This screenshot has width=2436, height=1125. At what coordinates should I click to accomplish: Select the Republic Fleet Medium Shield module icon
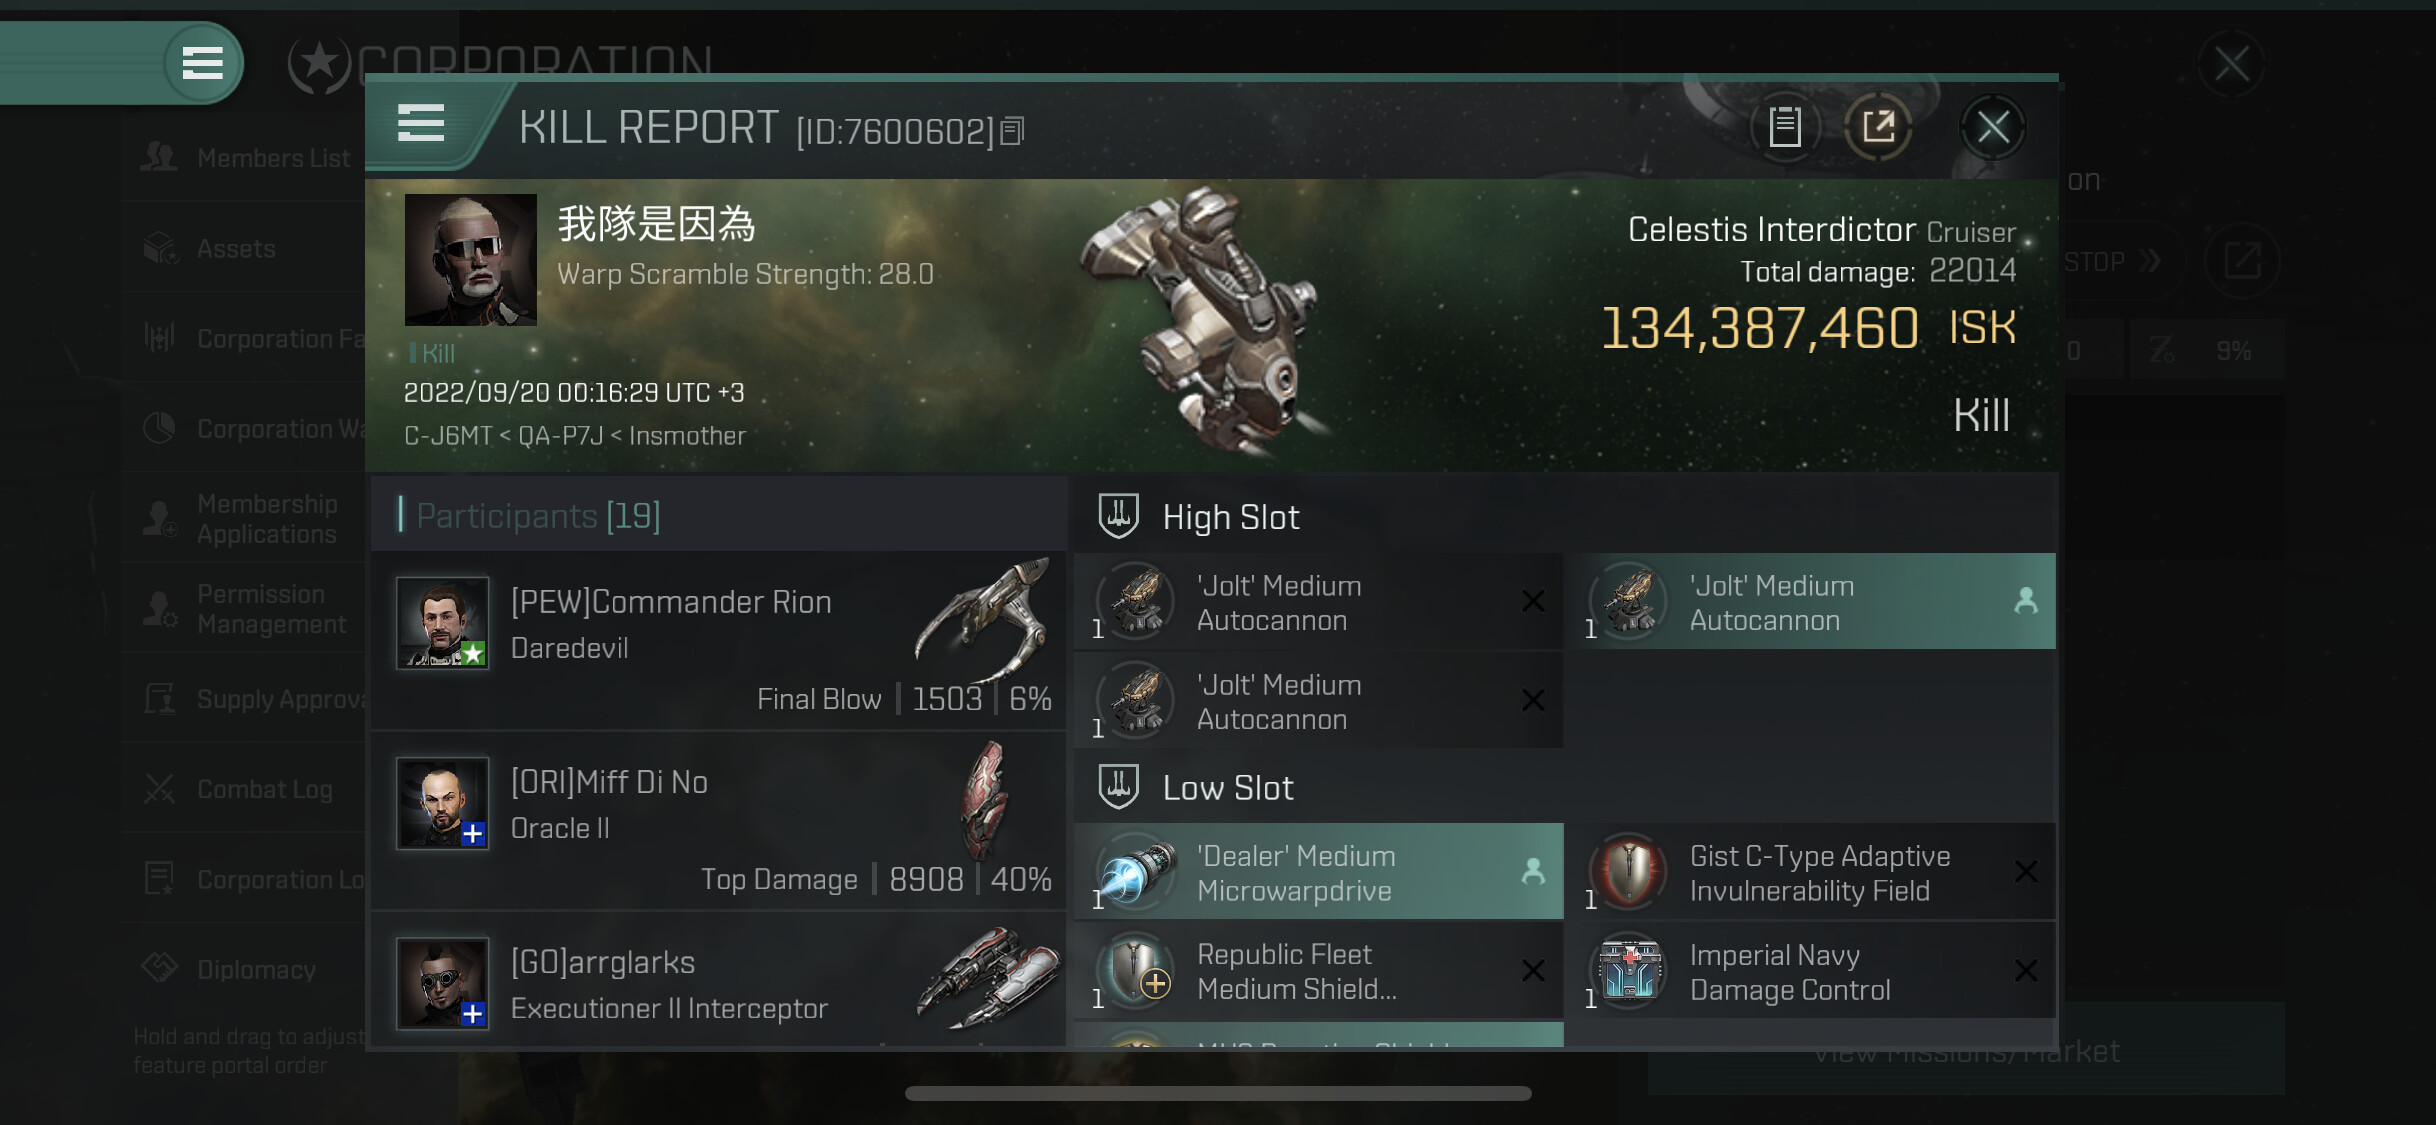1136,971
